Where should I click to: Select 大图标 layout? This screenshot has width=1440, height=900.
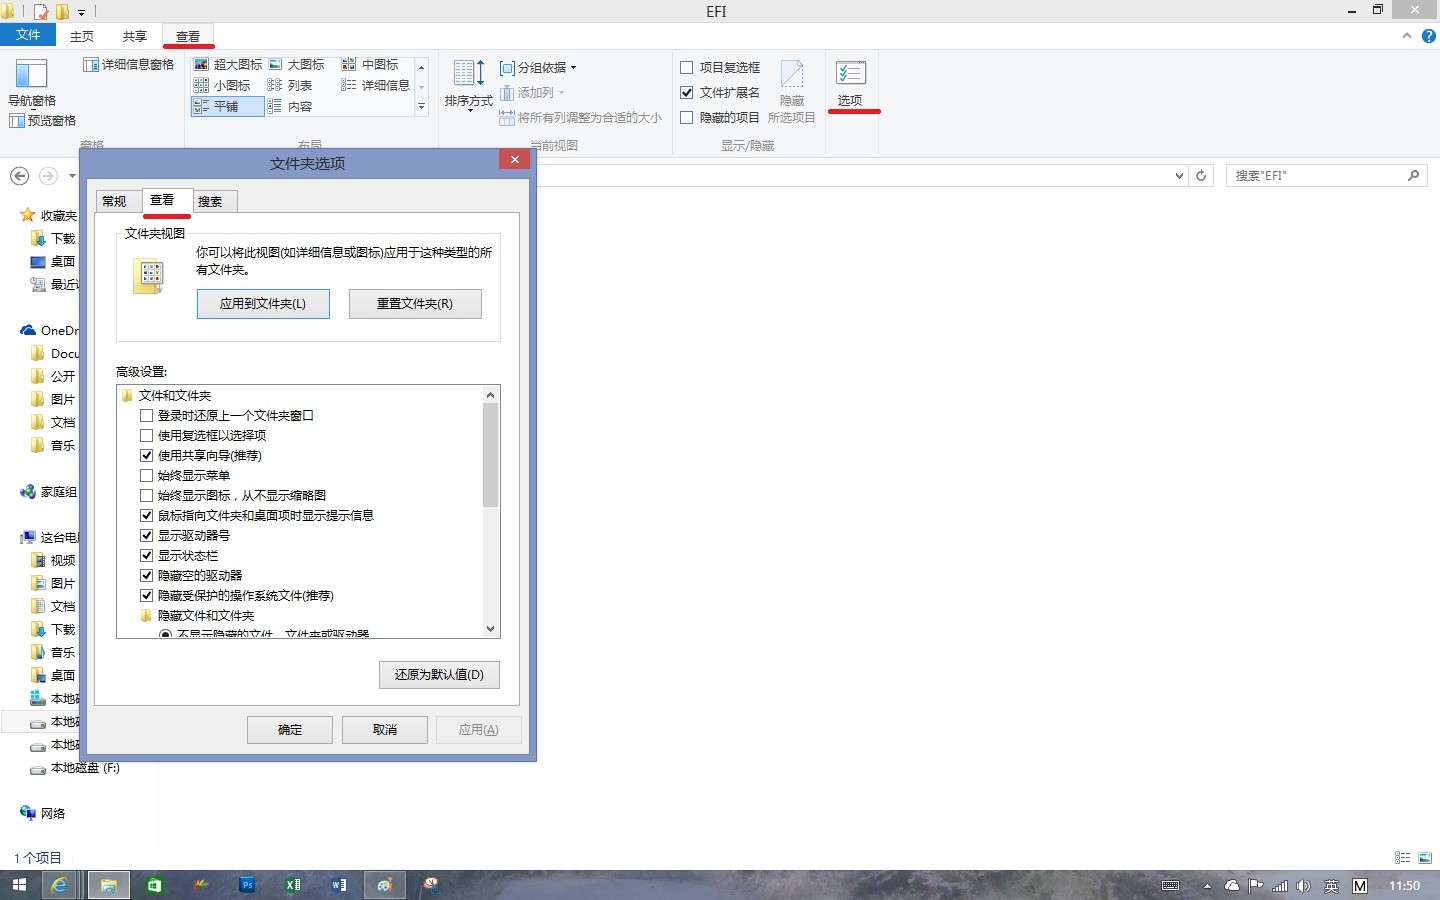297,64
